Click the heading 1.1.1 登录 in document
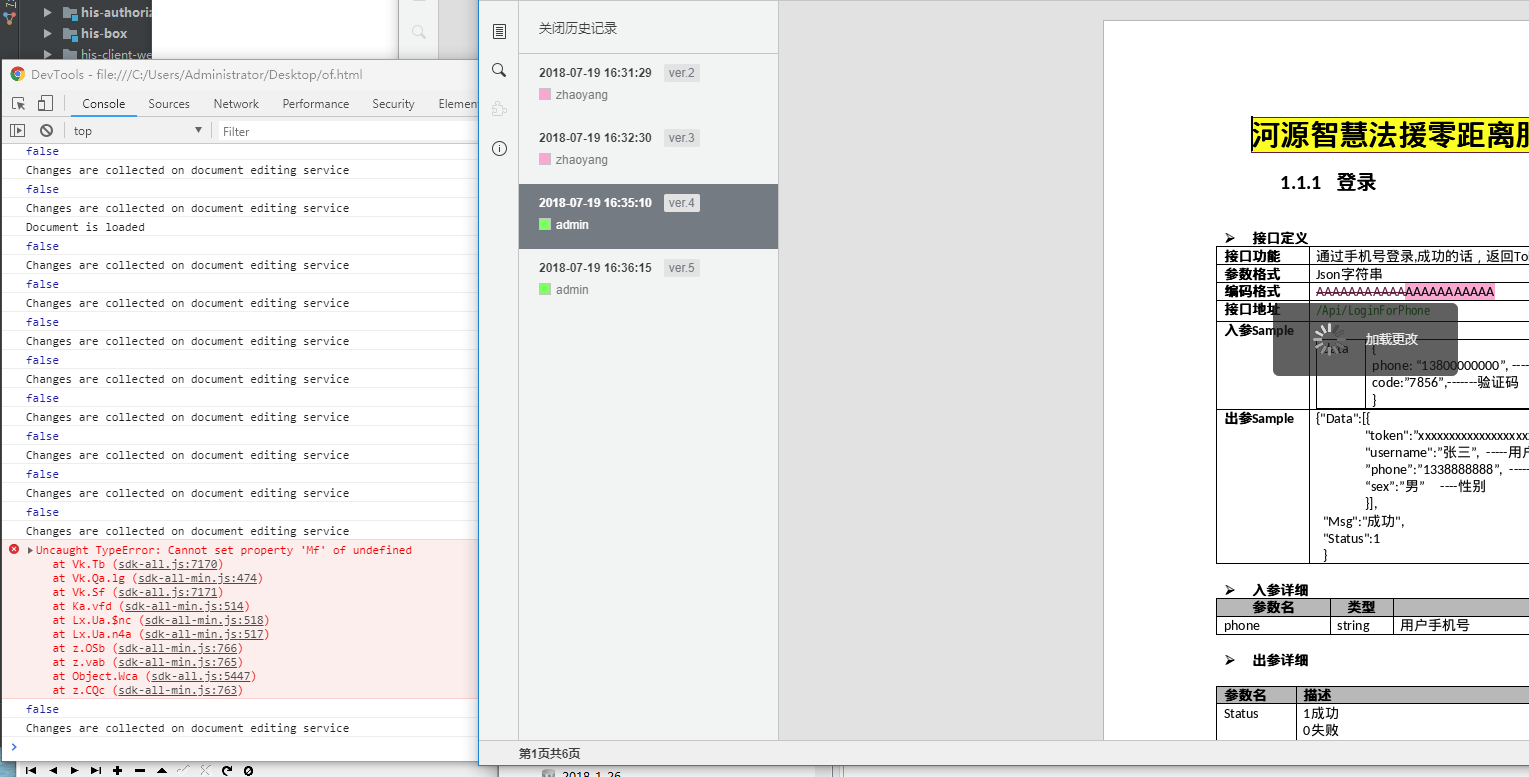This screenshot has width=1529, height=777. point(1328,183)
